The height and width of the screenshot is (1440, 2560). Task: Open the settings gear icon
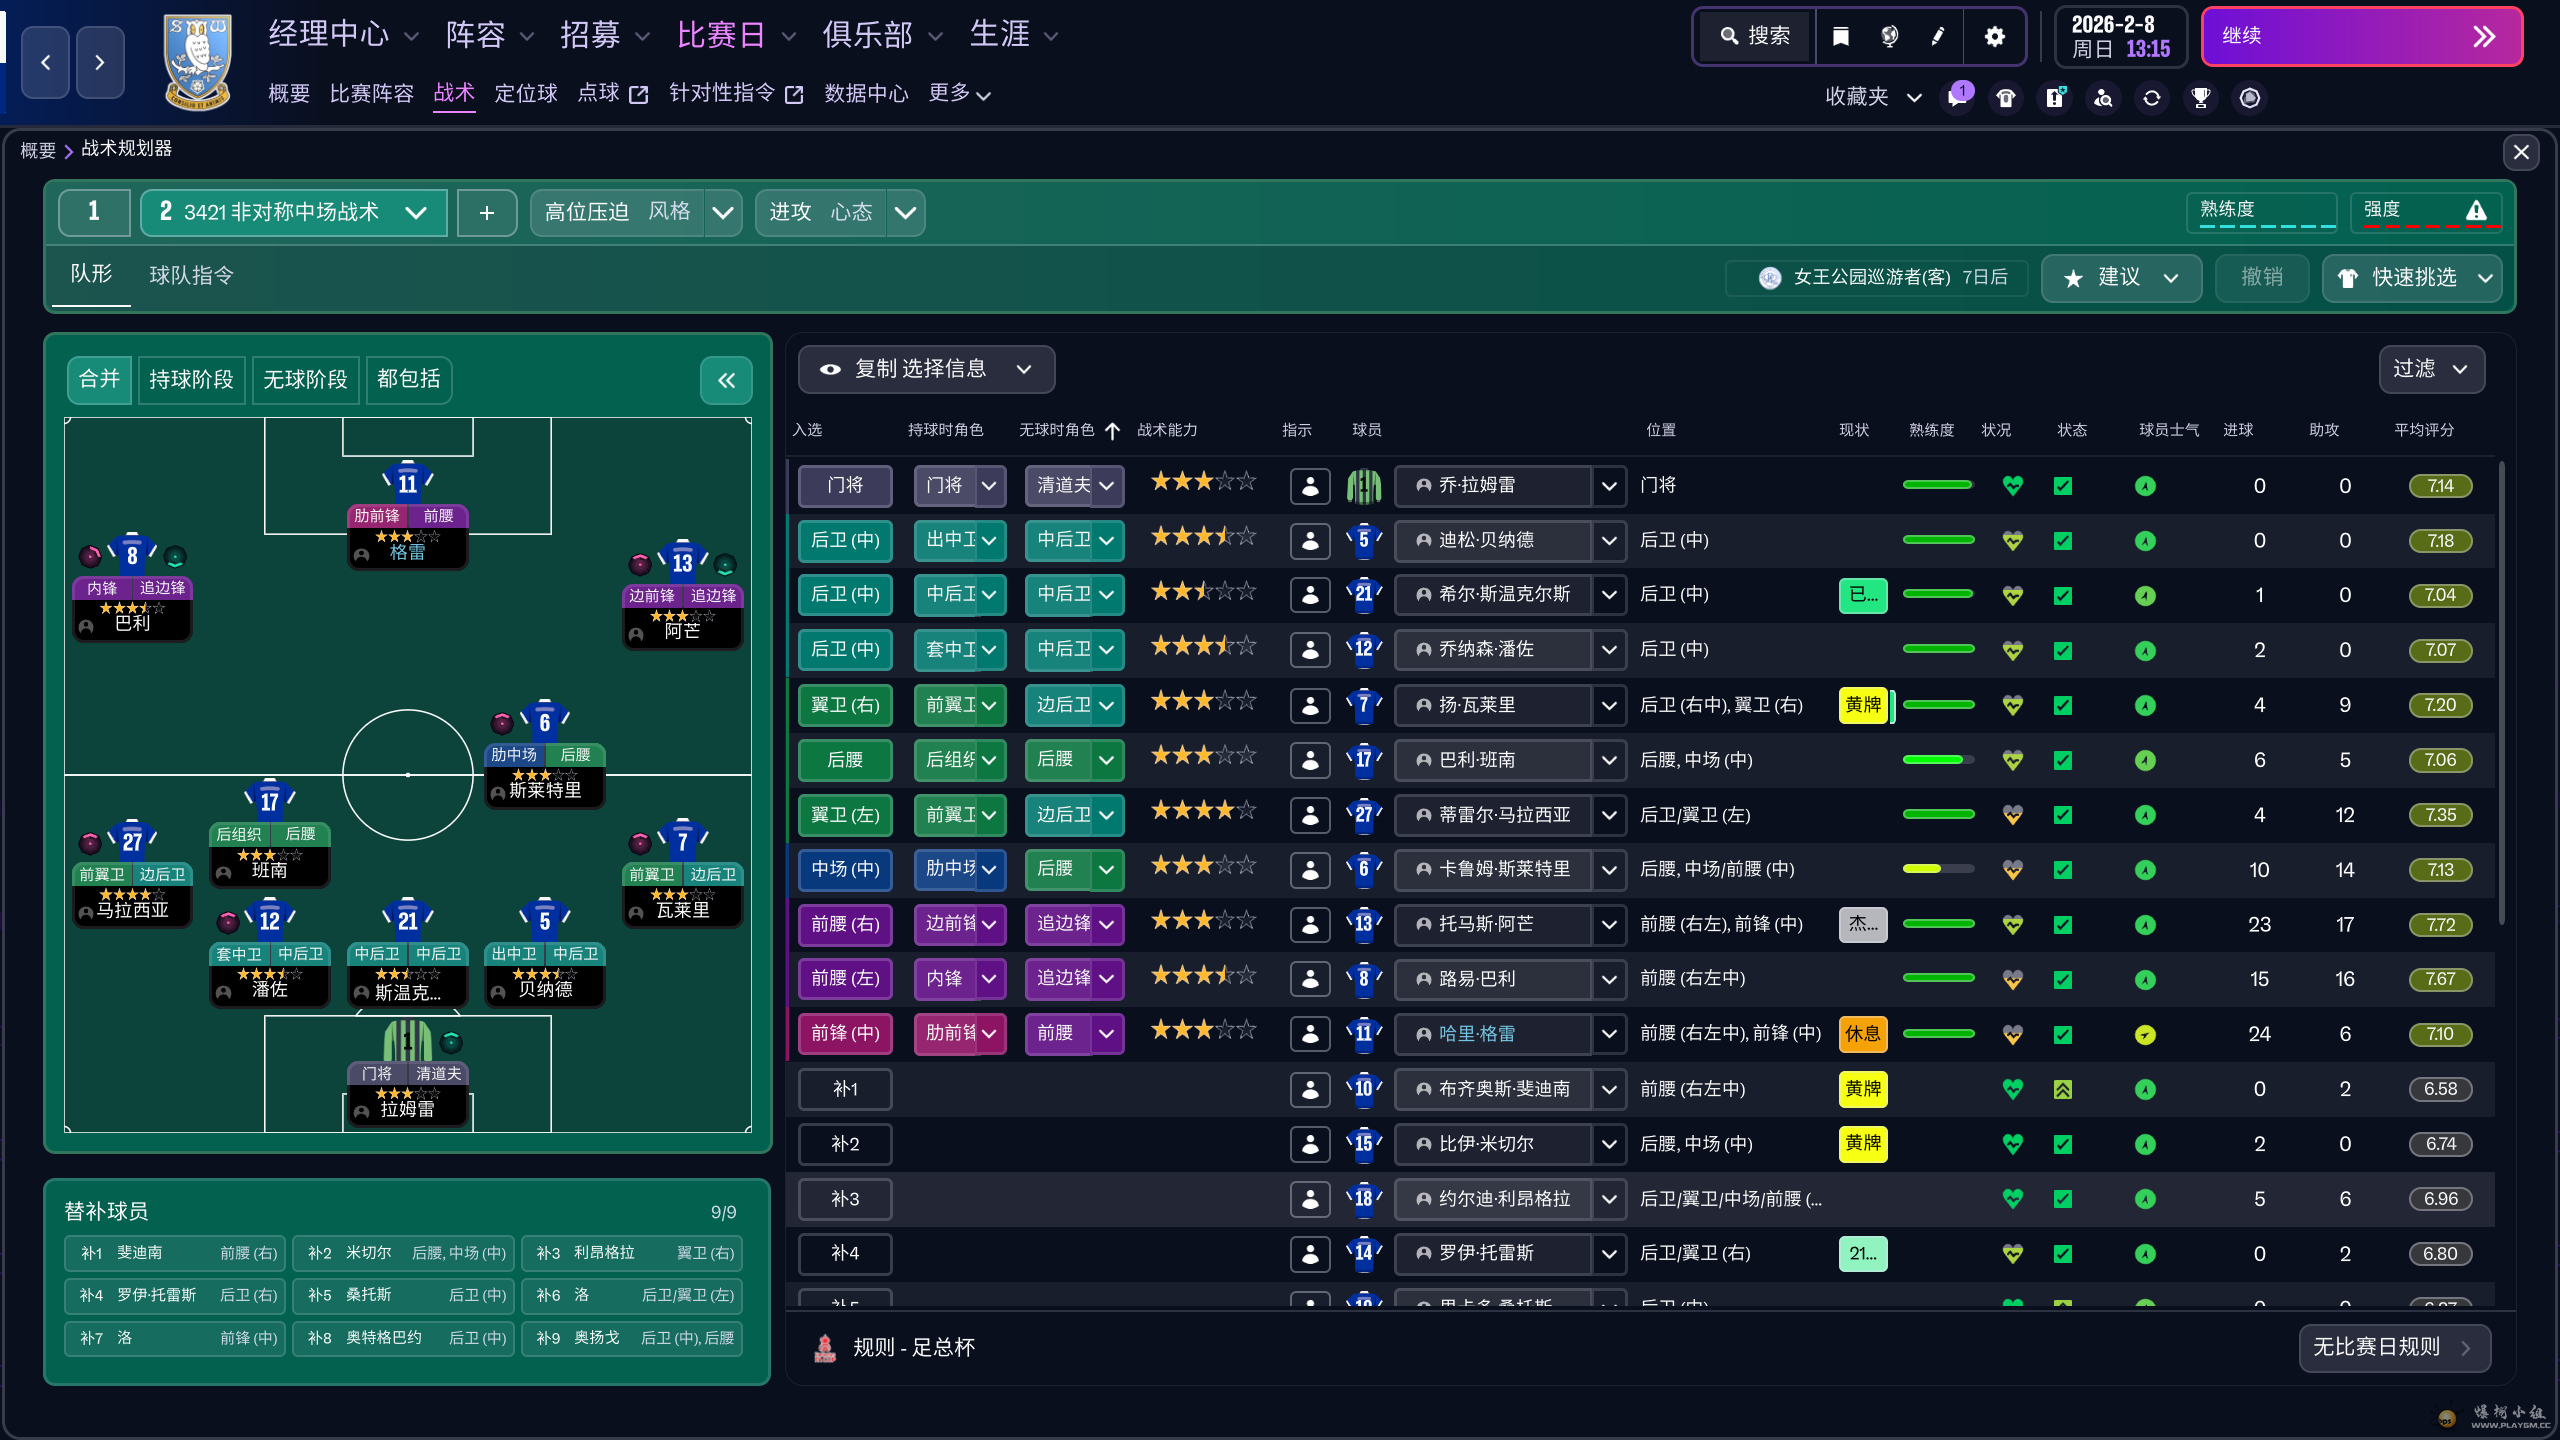tap(1994, 37)
